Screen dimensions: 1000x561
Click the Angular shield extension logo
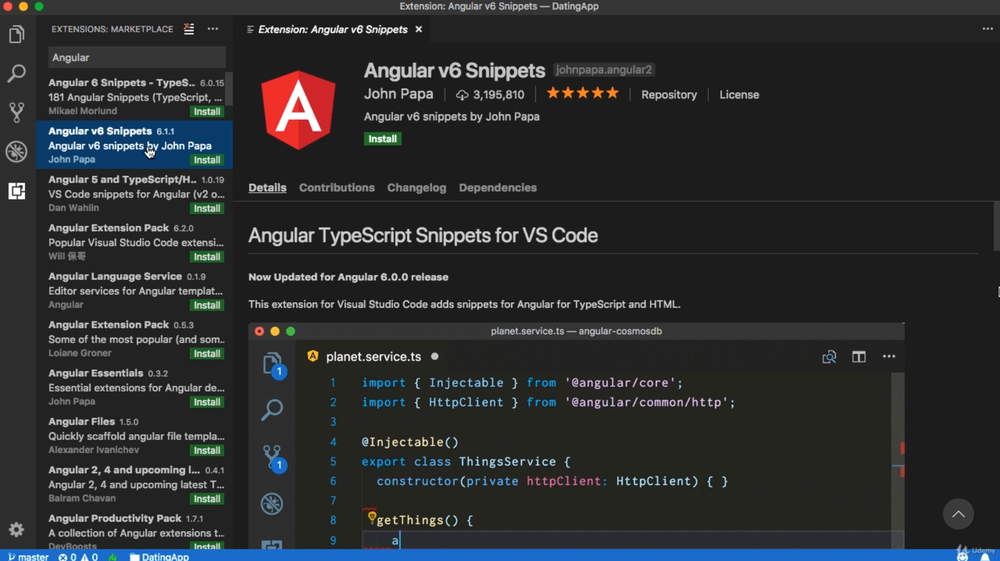[298, 110]
